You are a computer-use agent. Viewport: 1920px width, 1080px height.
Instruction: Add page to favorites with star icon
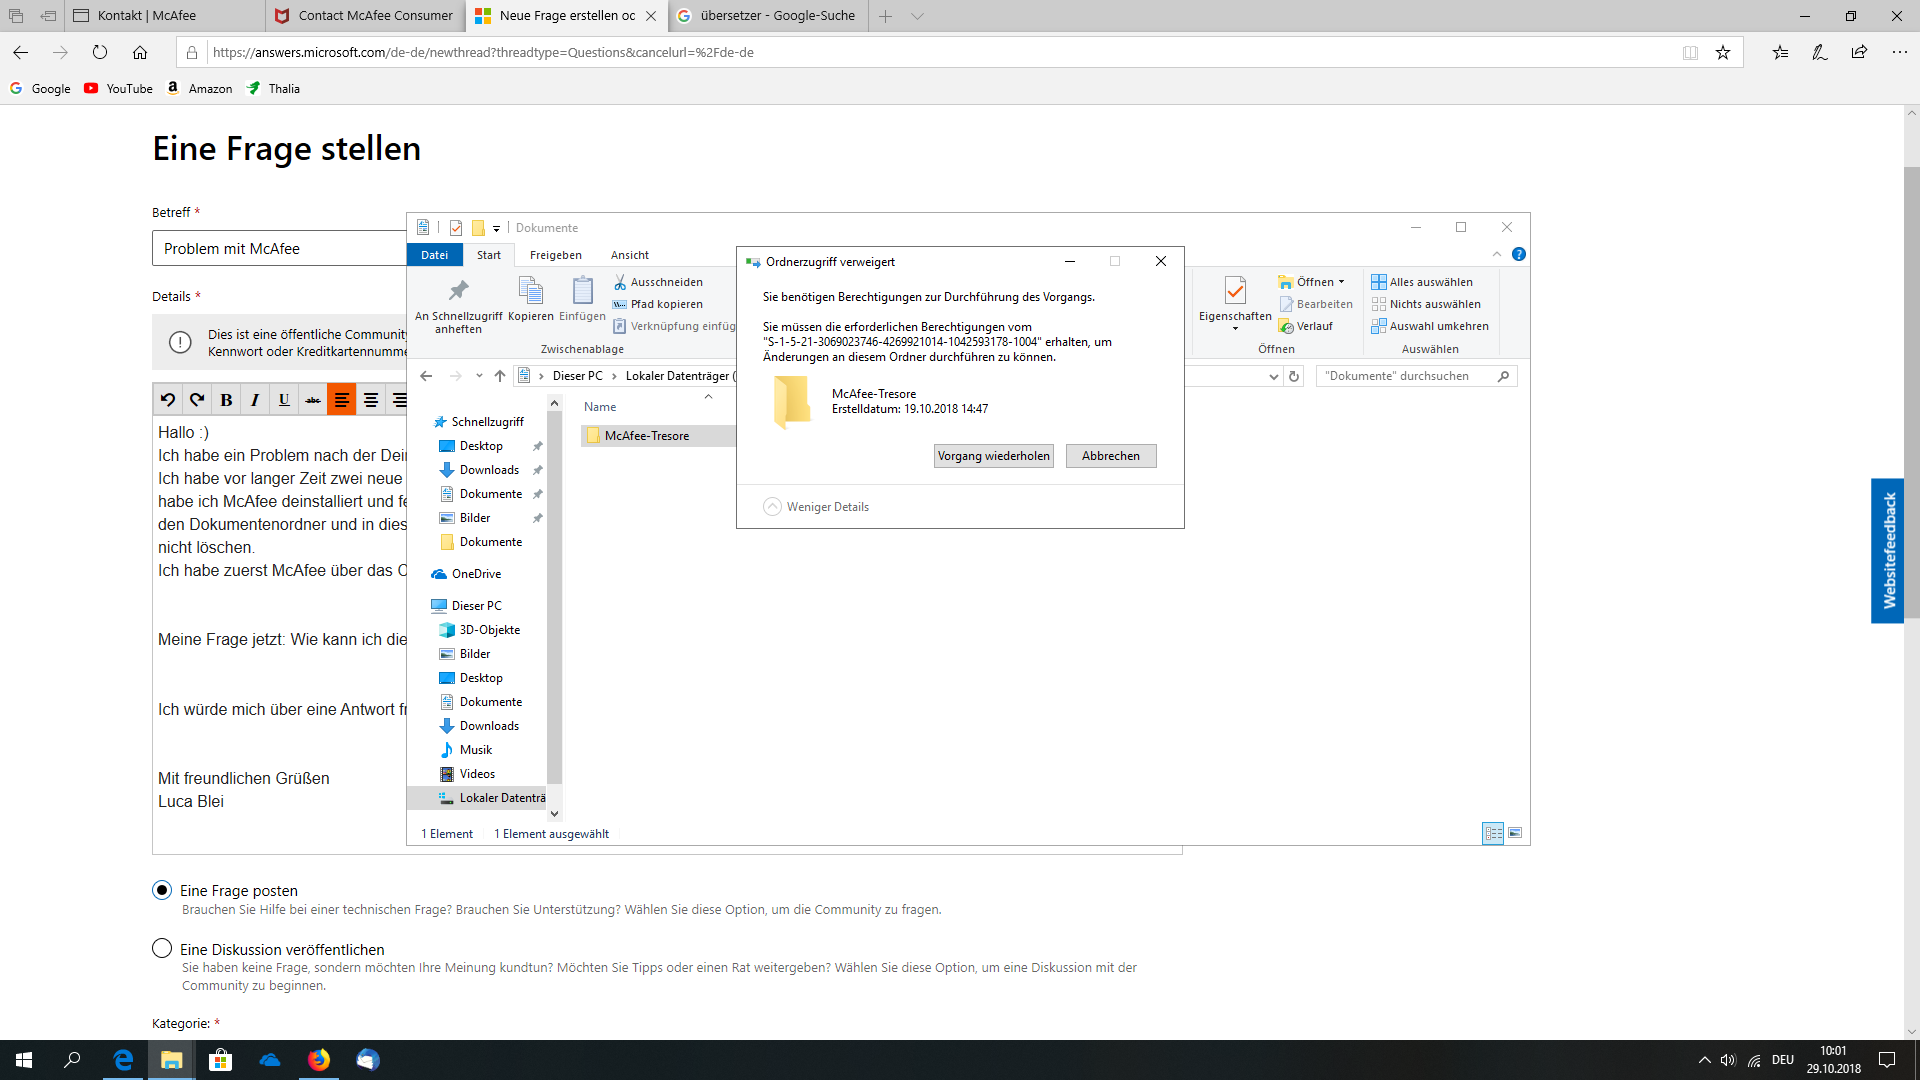click(1723, 52)
